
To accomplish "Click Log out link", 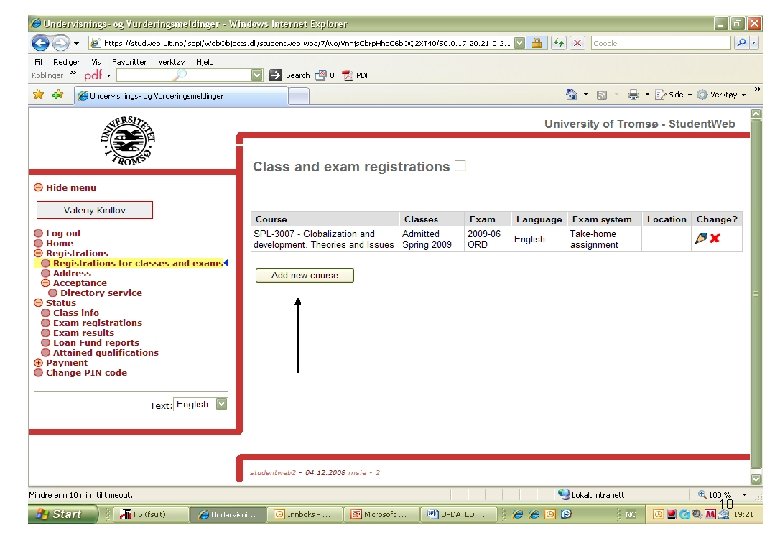I will 63,233.
